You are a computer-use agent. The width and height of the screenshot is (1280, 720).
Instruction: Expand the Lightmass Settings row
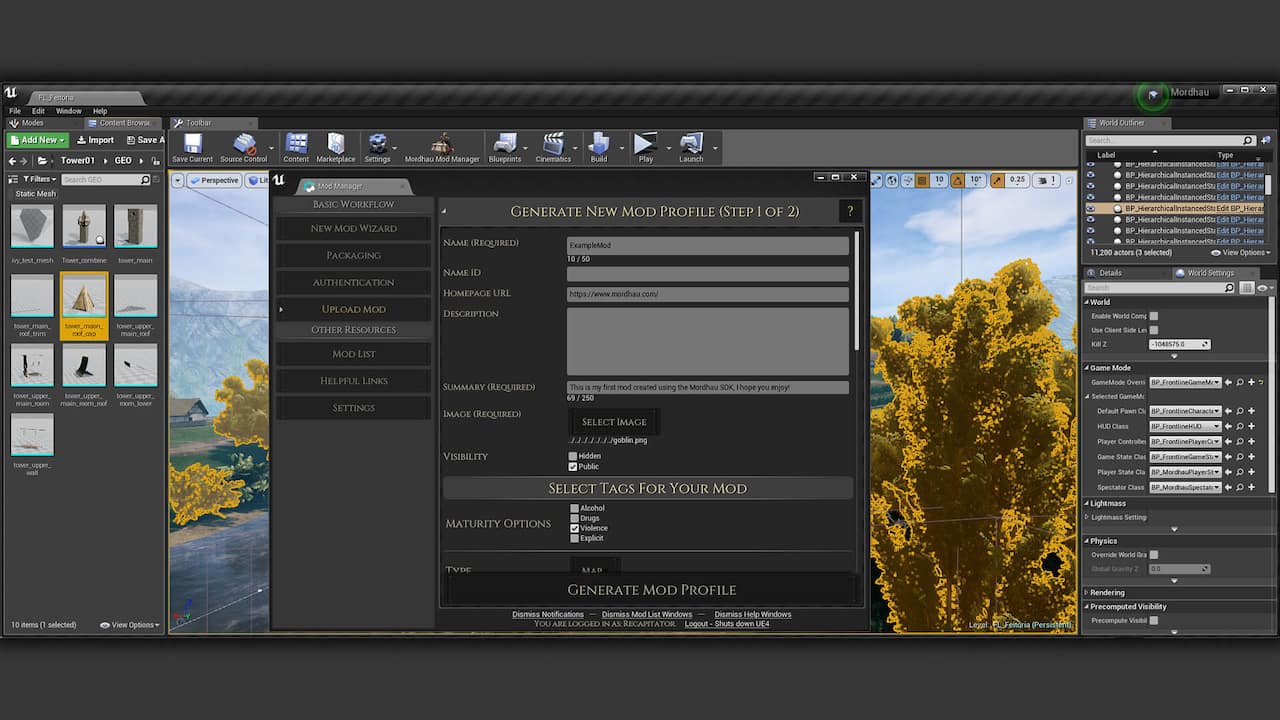[1087, 517]
